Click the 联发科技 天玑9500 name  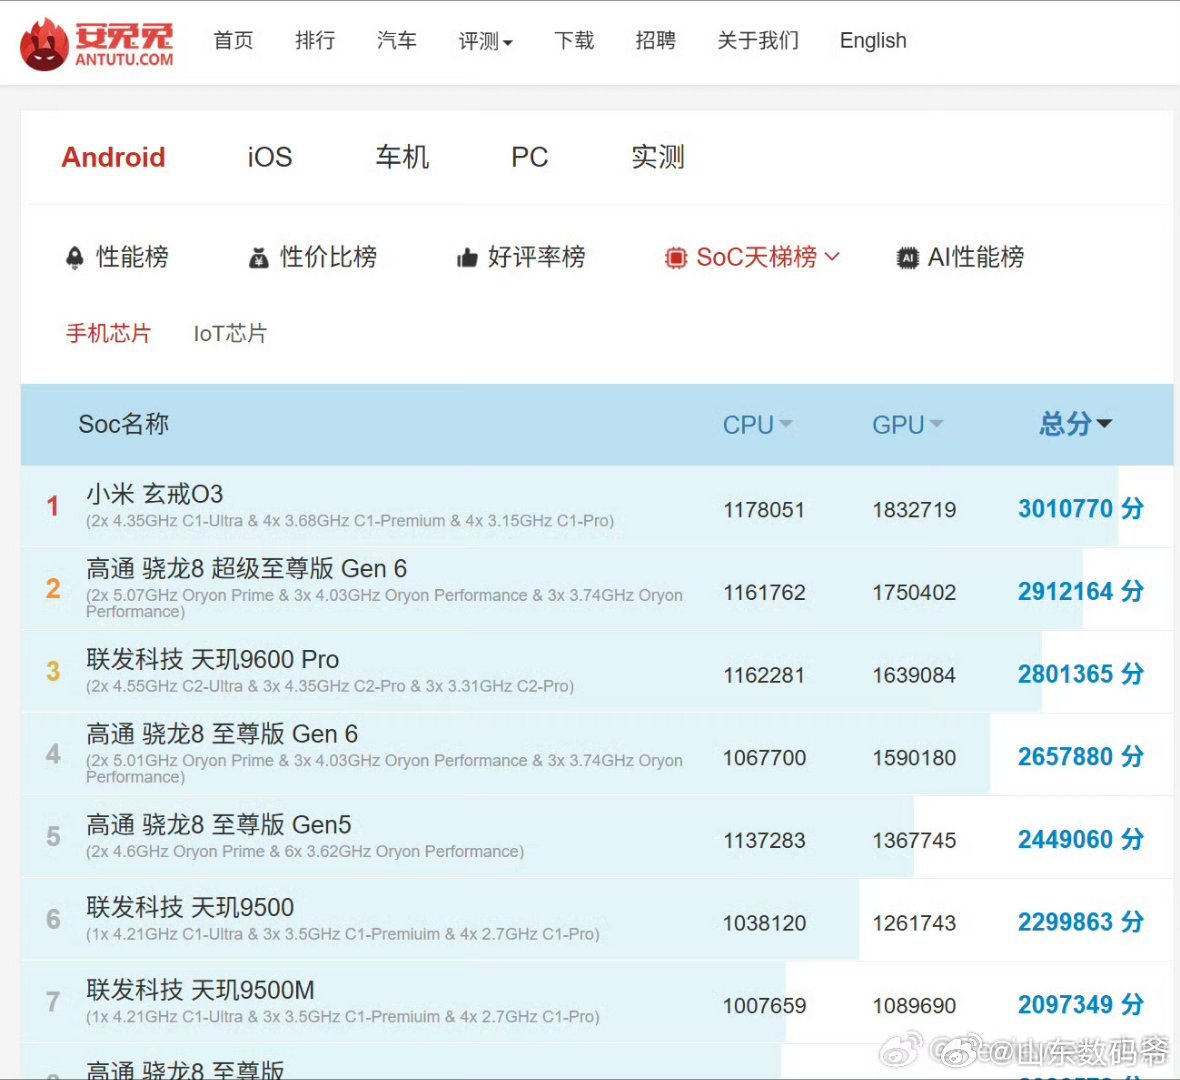click(190, 908)
